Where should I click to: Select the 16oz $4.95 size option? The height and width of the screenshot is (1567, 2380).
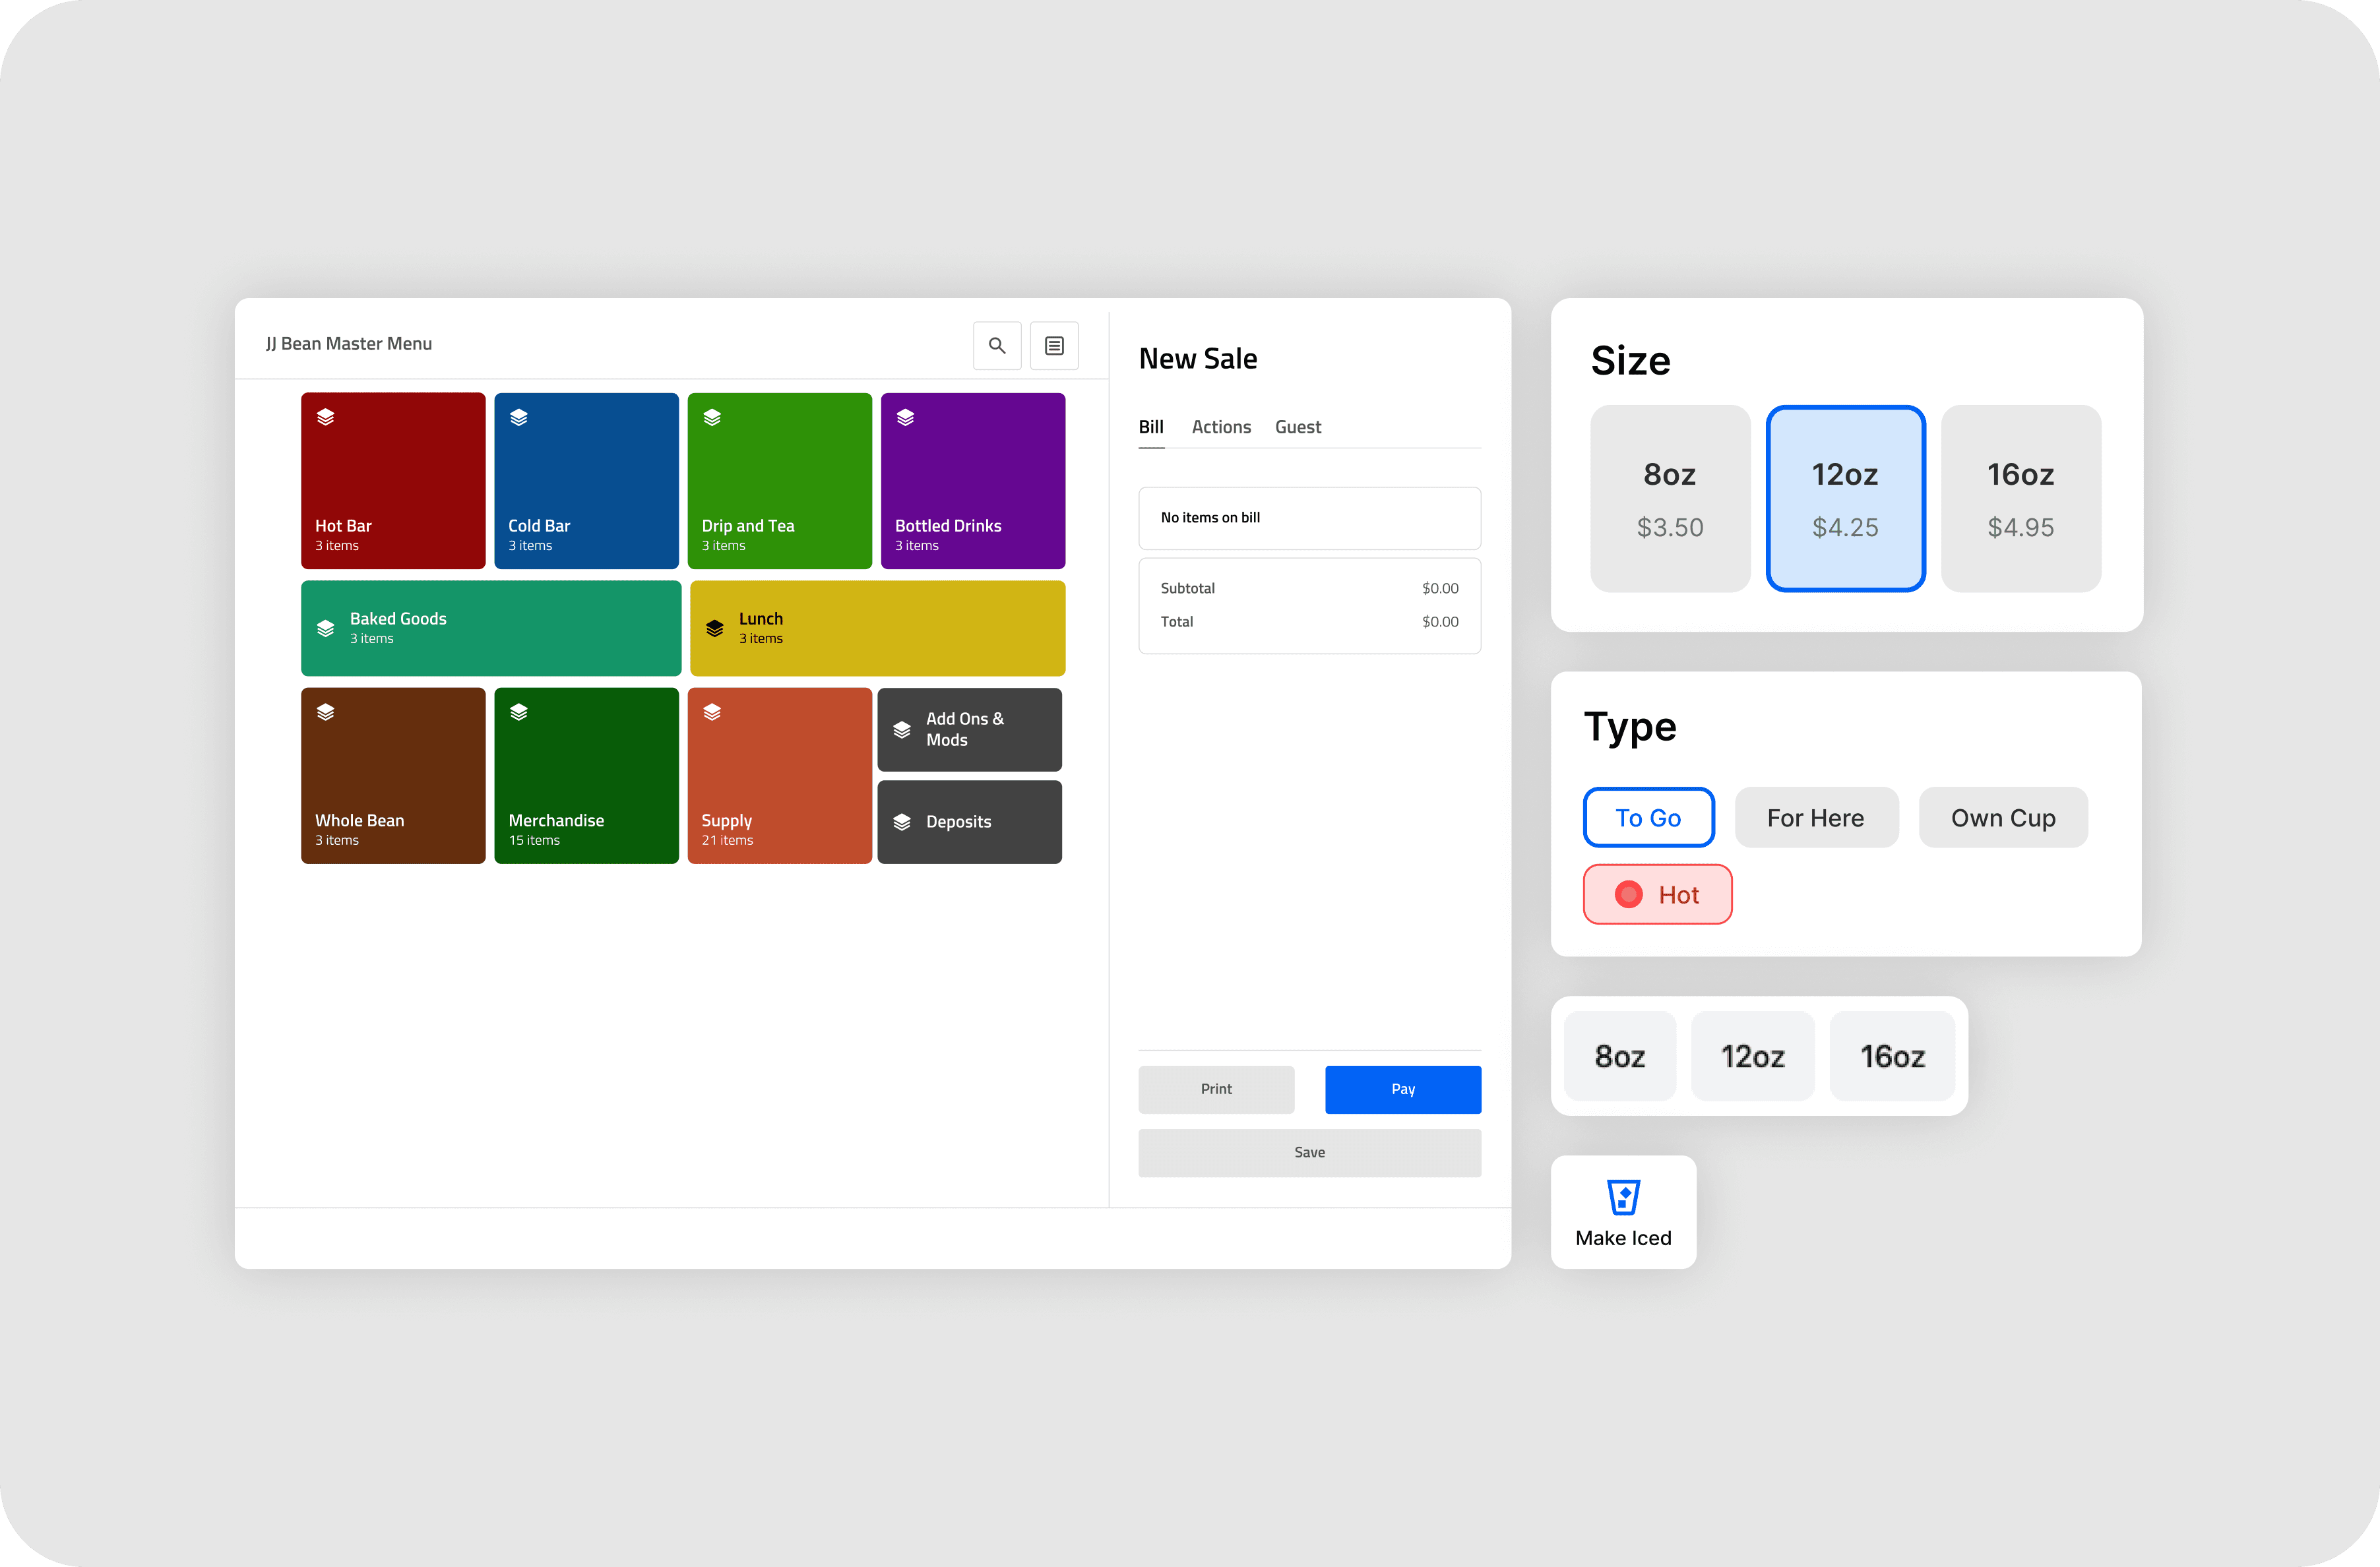(x=2020, y=498)
